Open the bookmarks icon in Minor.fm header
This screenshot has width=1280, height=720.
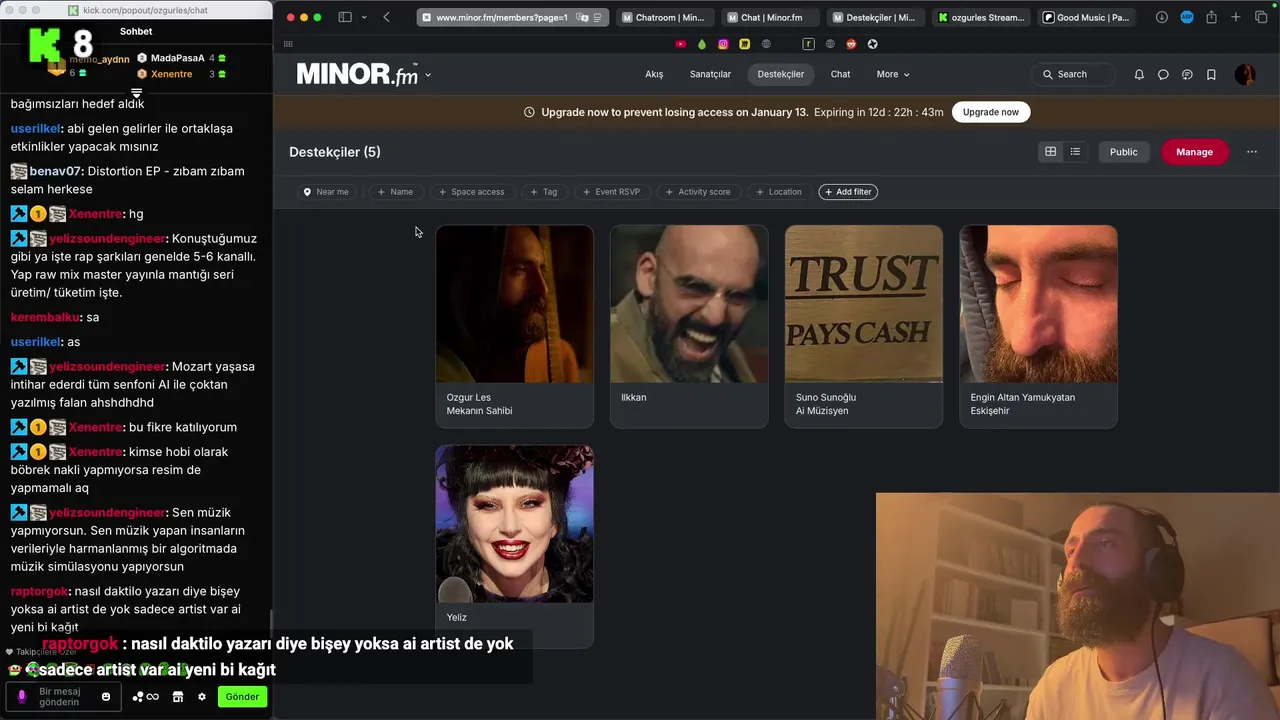[1211, 74]
